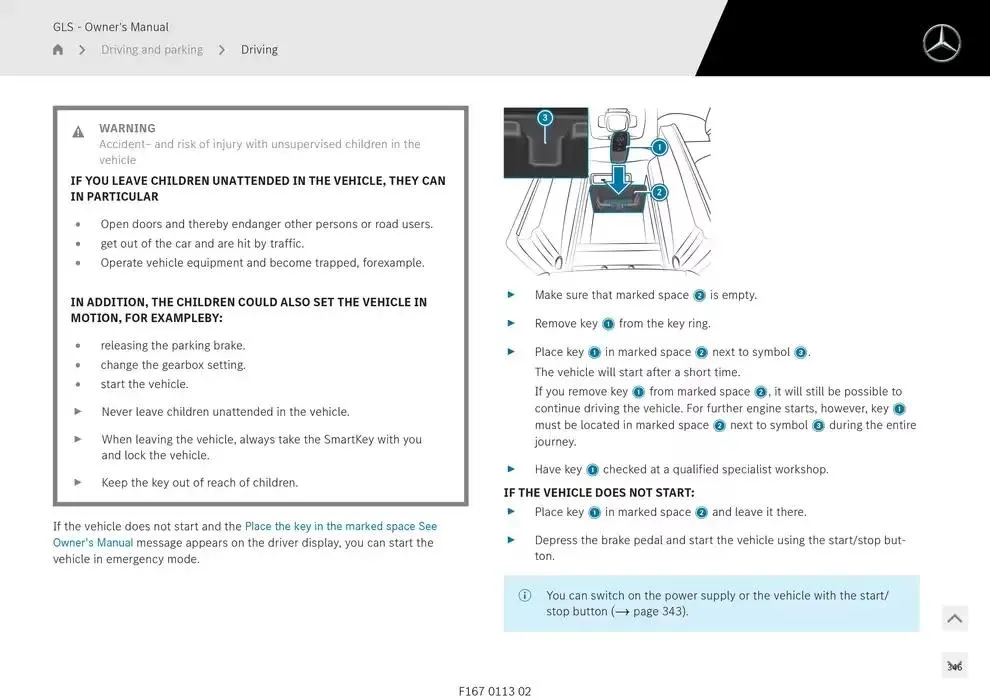Click the chevron right after the home icon
The width and height of the screenshot is (990, 700).
[82, 50]
